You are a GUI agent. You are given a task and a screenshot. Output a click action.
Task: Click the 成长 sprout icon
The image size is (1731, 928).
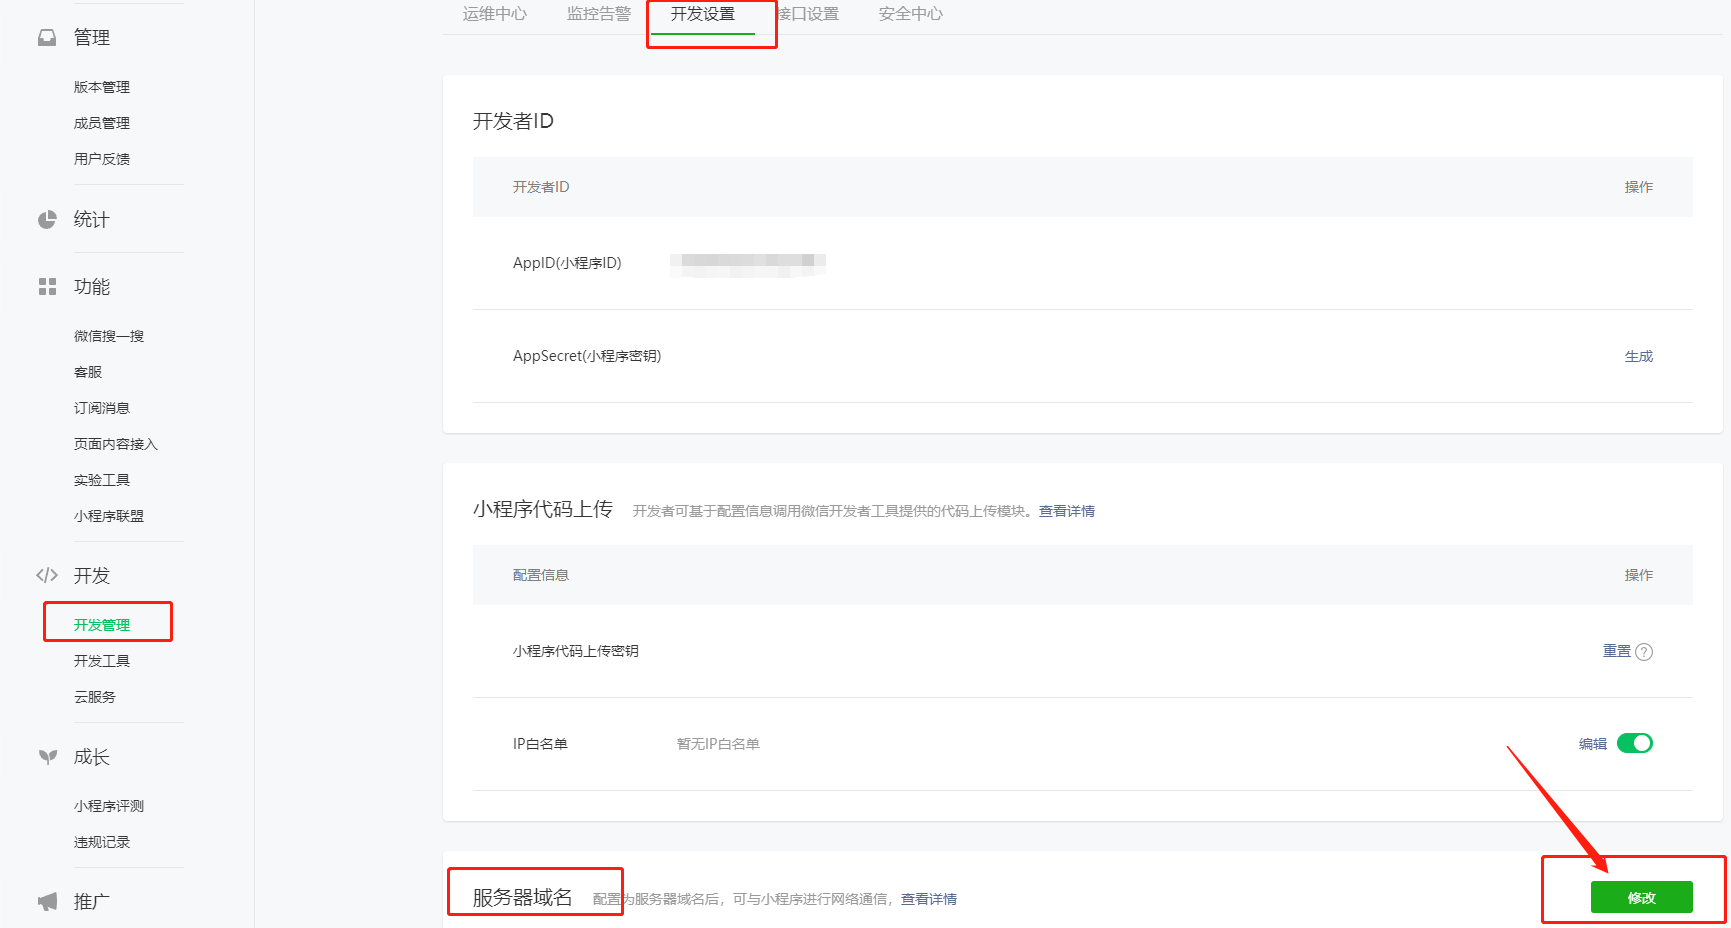click(x=47, y=757)
